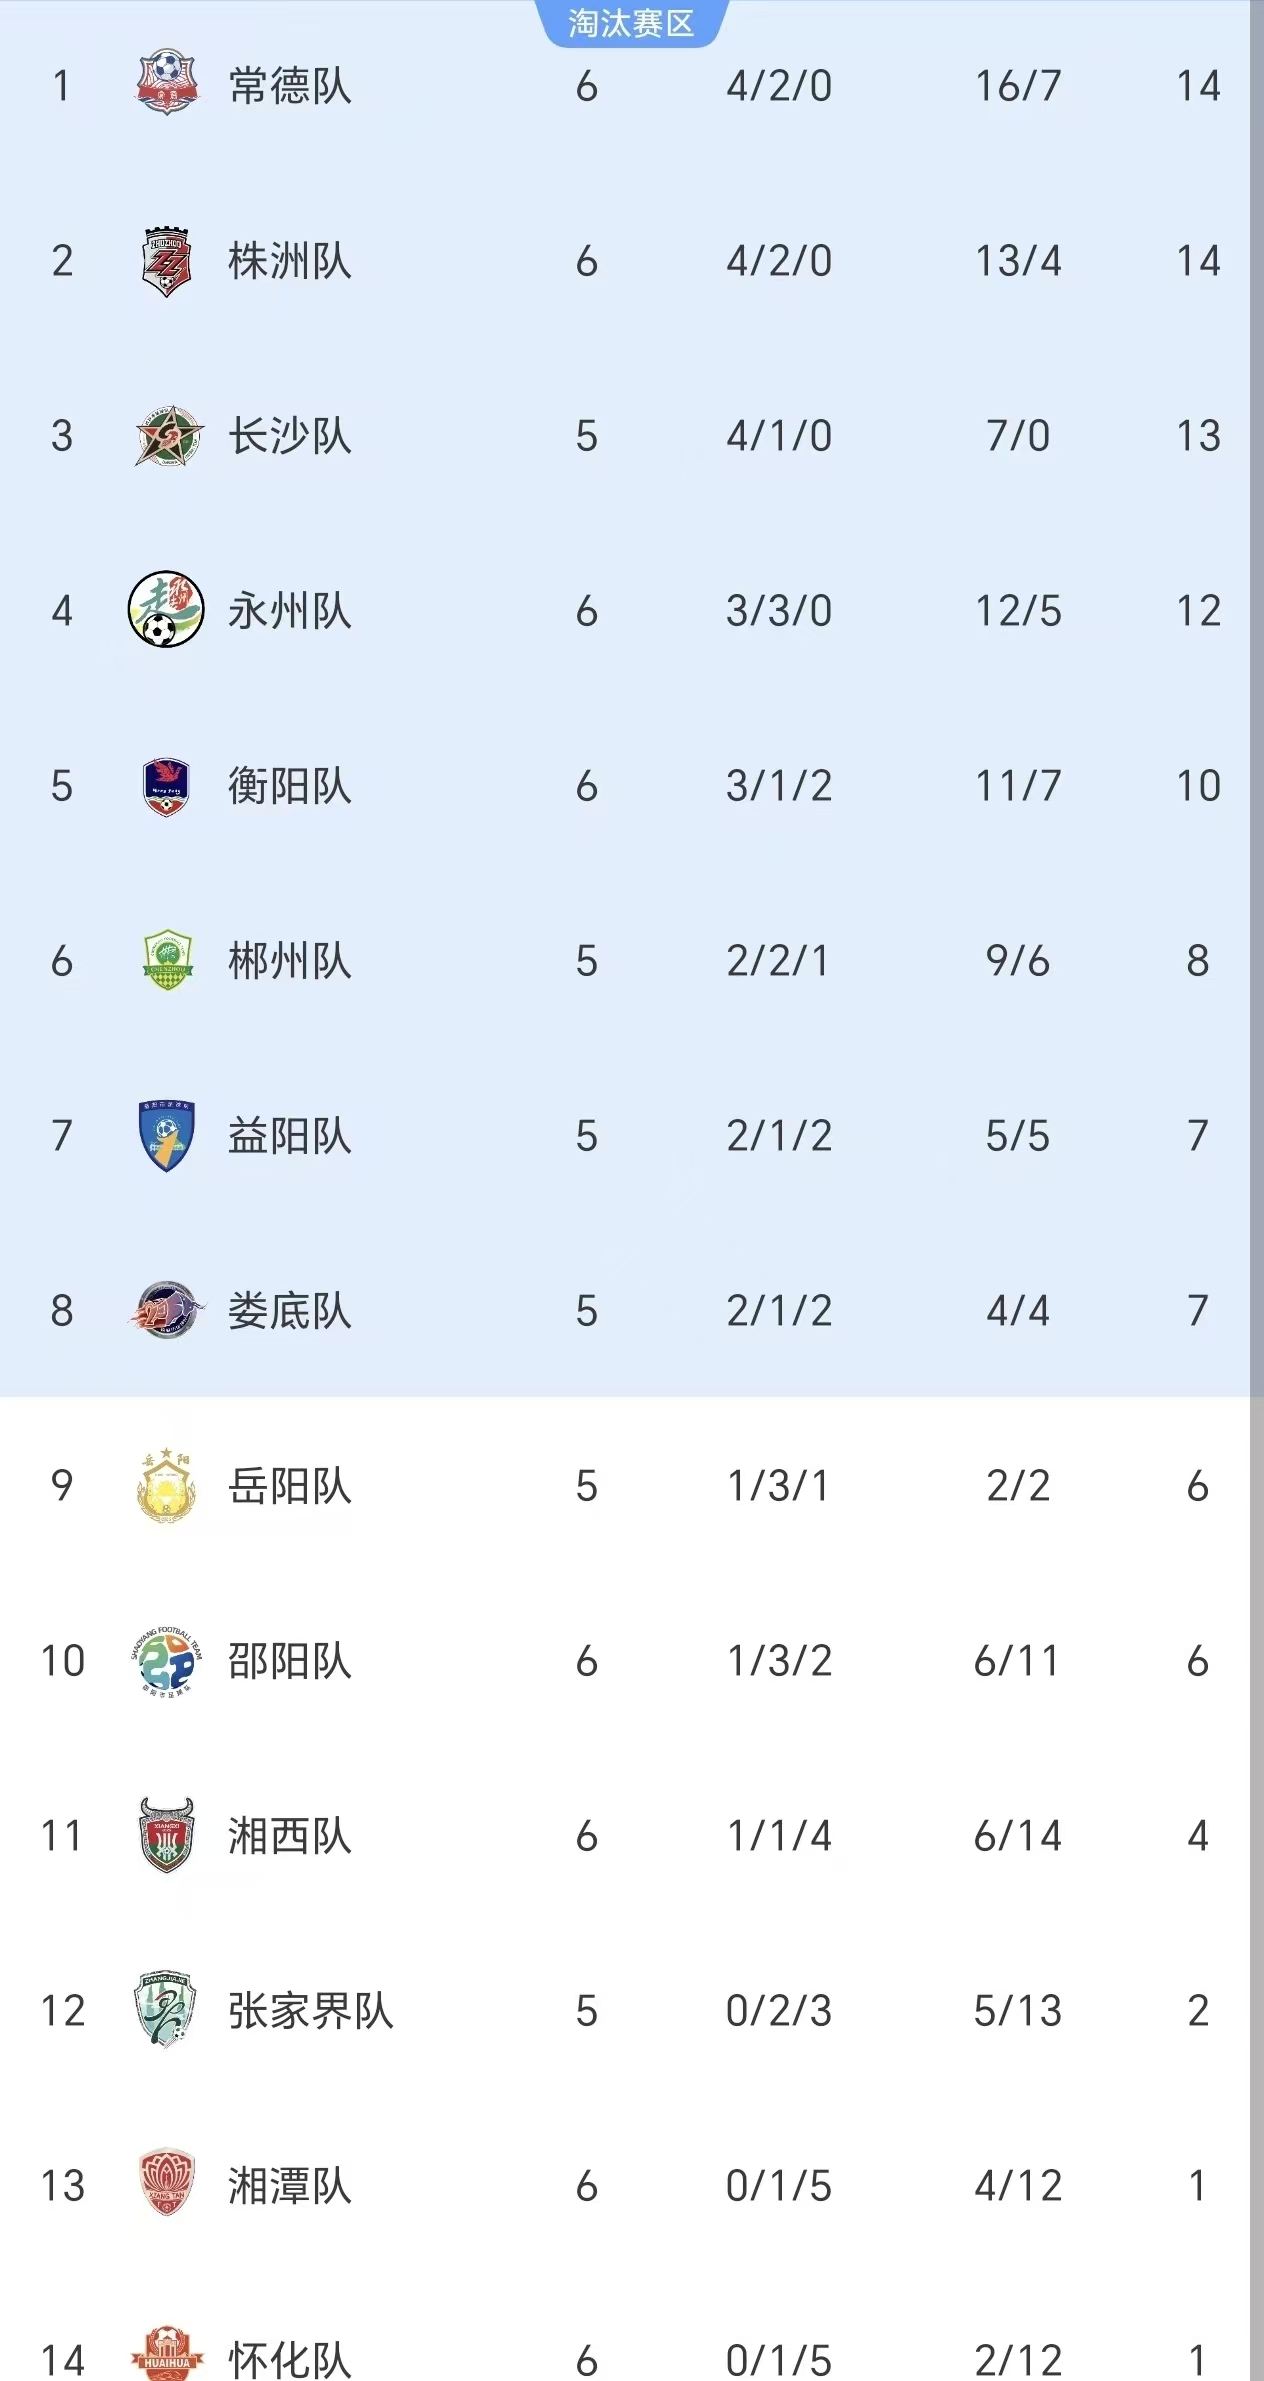The image size is (1264, 2381).
Task: Tap the 长沙队 team name text
Action: click(x=290, y=436)
